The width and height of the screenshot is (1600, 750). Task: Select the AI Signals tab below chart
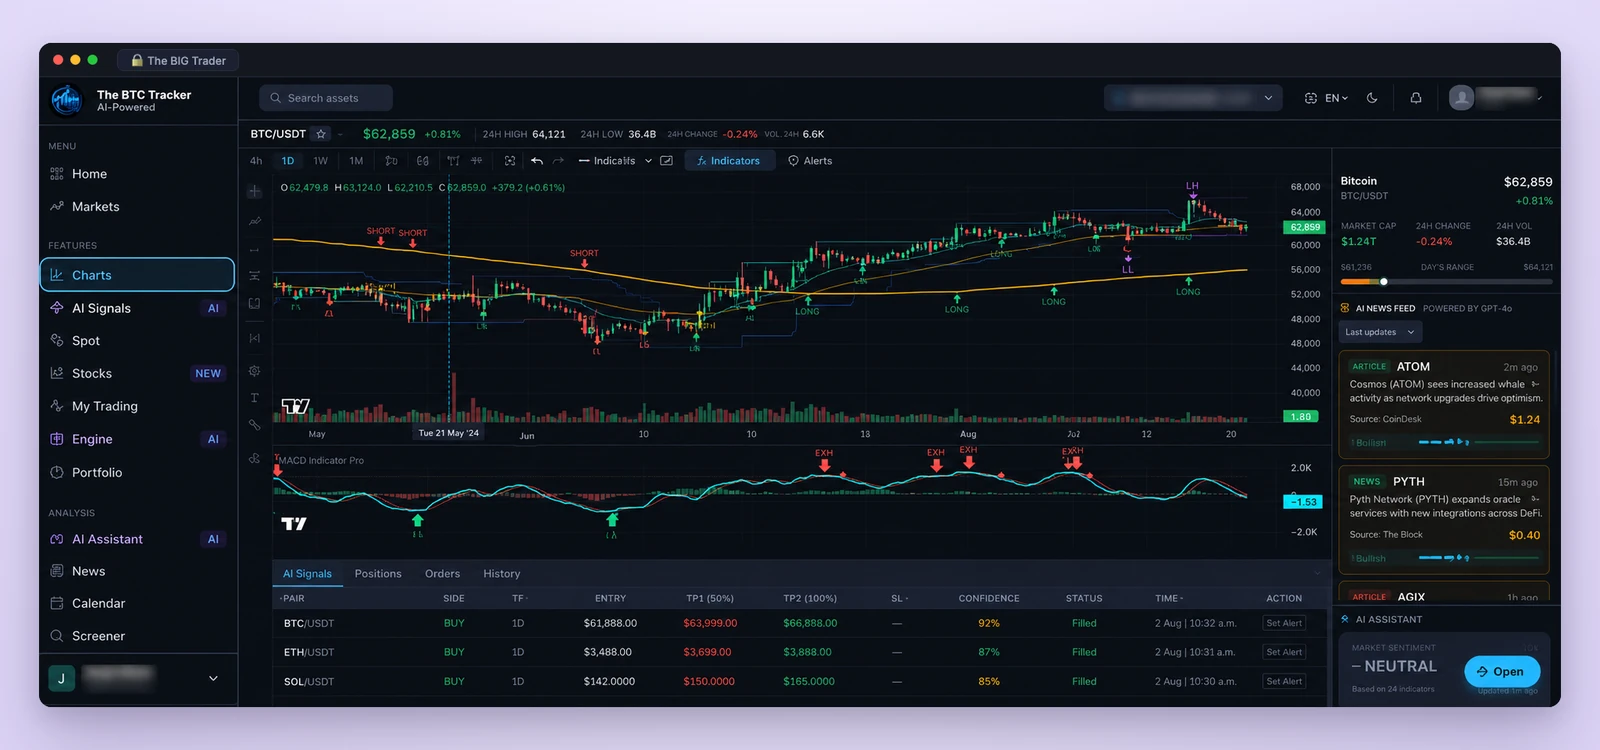tap(307, 574)
